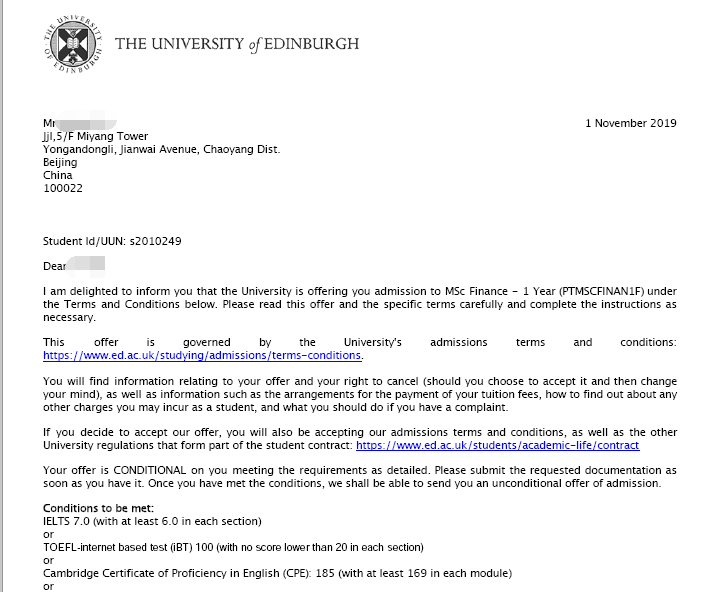The image size is (717, 592).
Task: Click the "China" country line
Action: pyautogui.click(x=58, y=176)
